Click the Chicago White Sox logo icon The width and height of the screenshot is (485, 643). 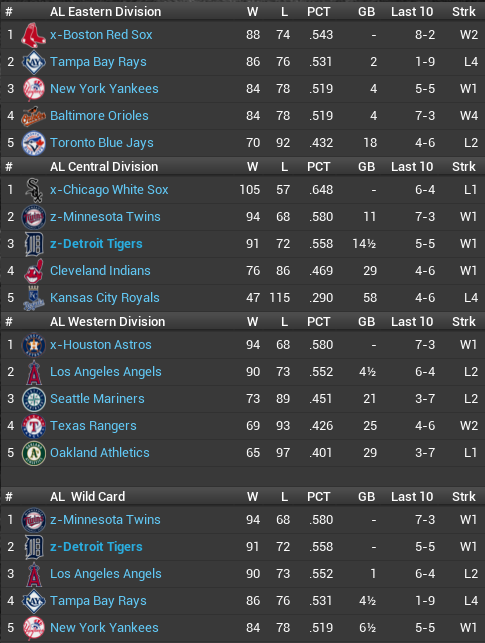[x=34, y=190]
